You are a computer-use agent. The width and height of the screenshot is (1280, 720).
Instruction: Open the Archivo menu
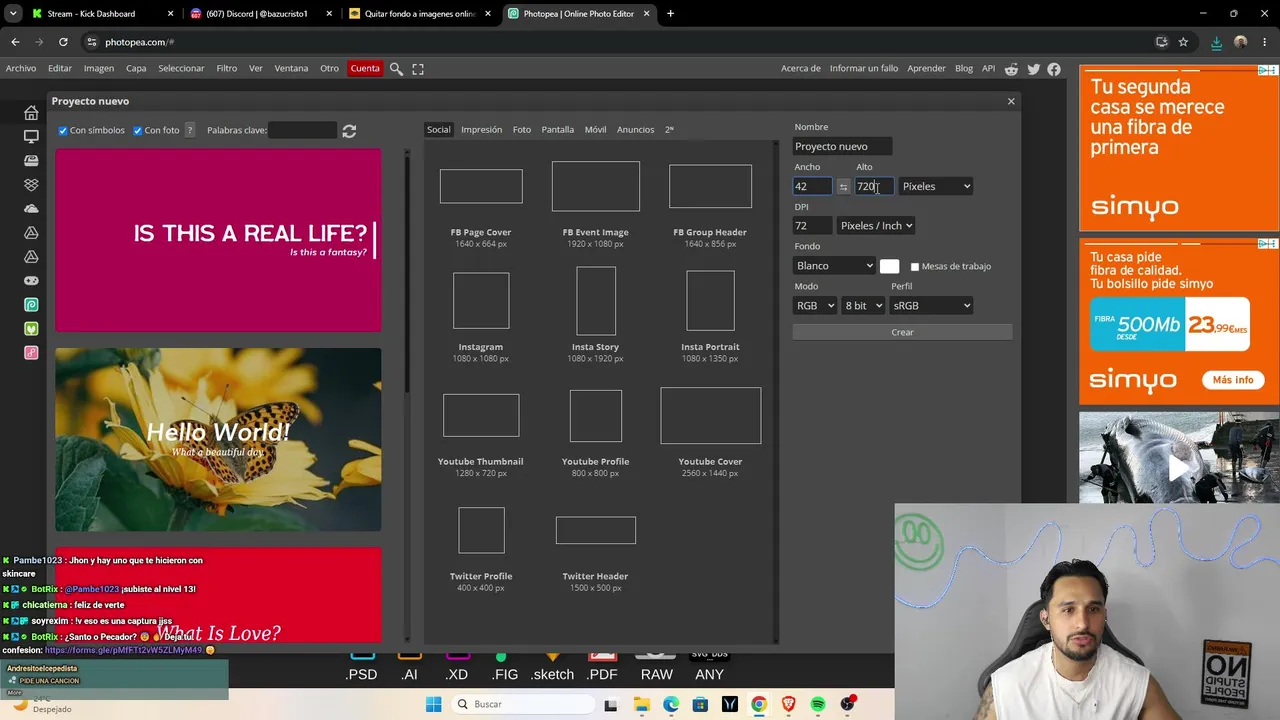point(21,69)
